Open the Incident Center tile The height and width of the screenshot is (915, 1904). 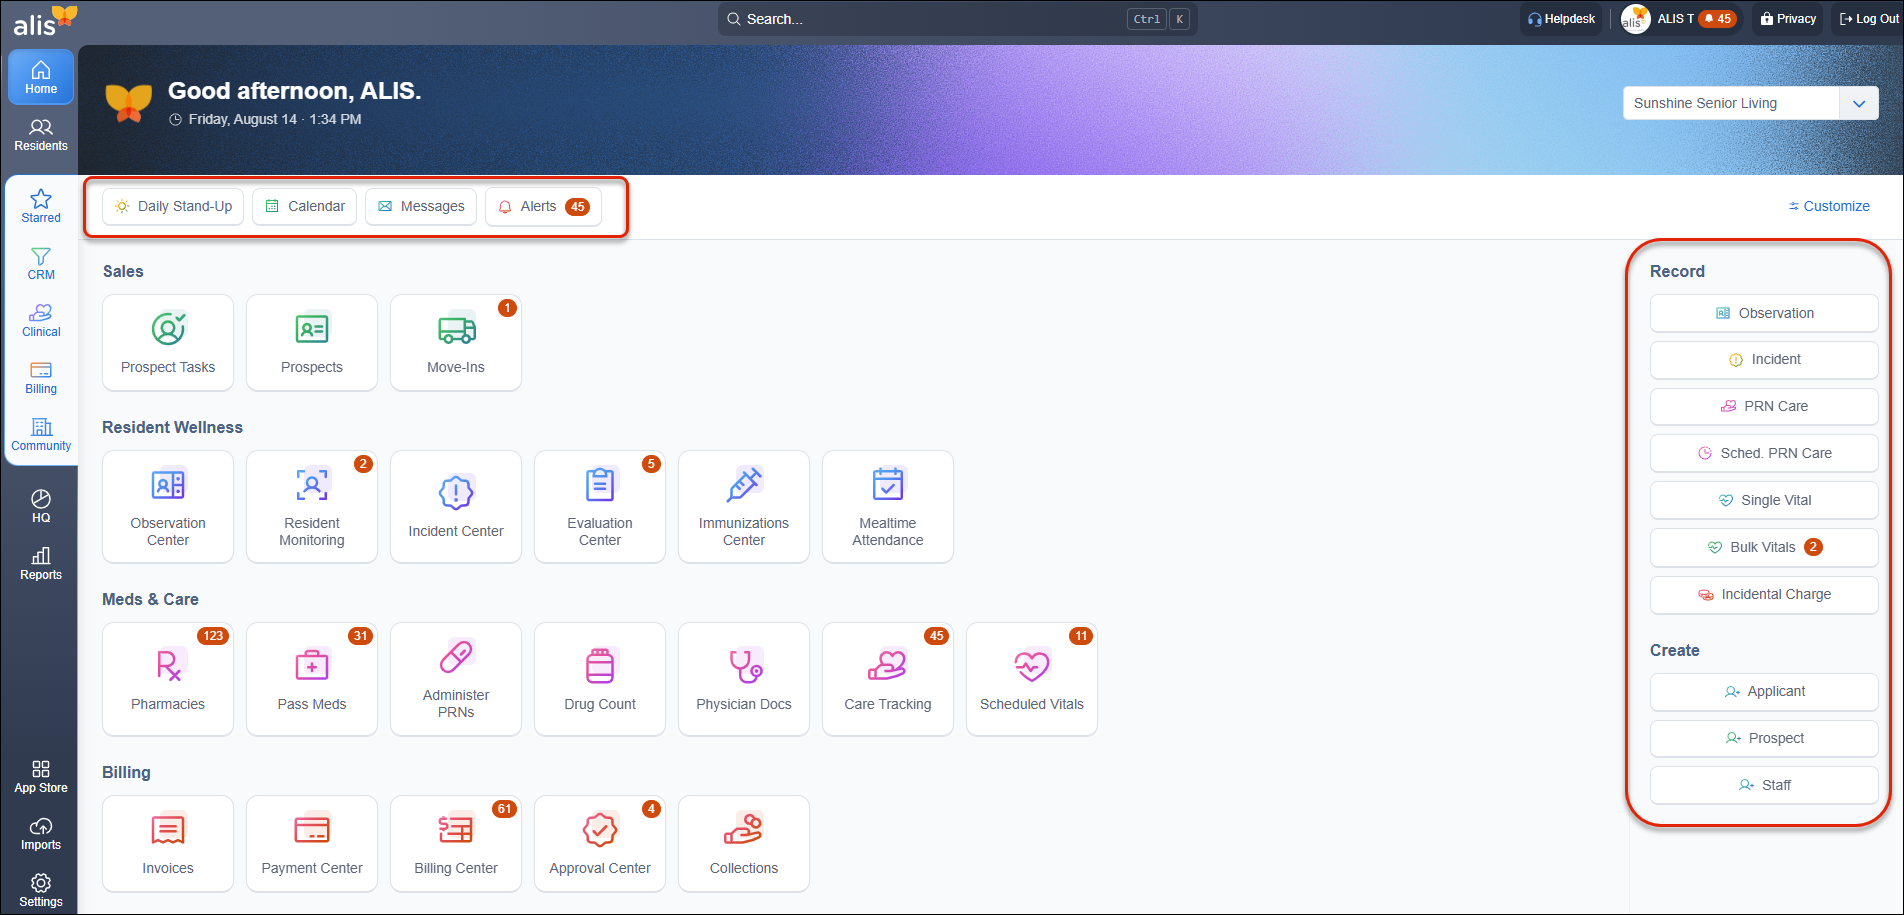coord(456,507)
